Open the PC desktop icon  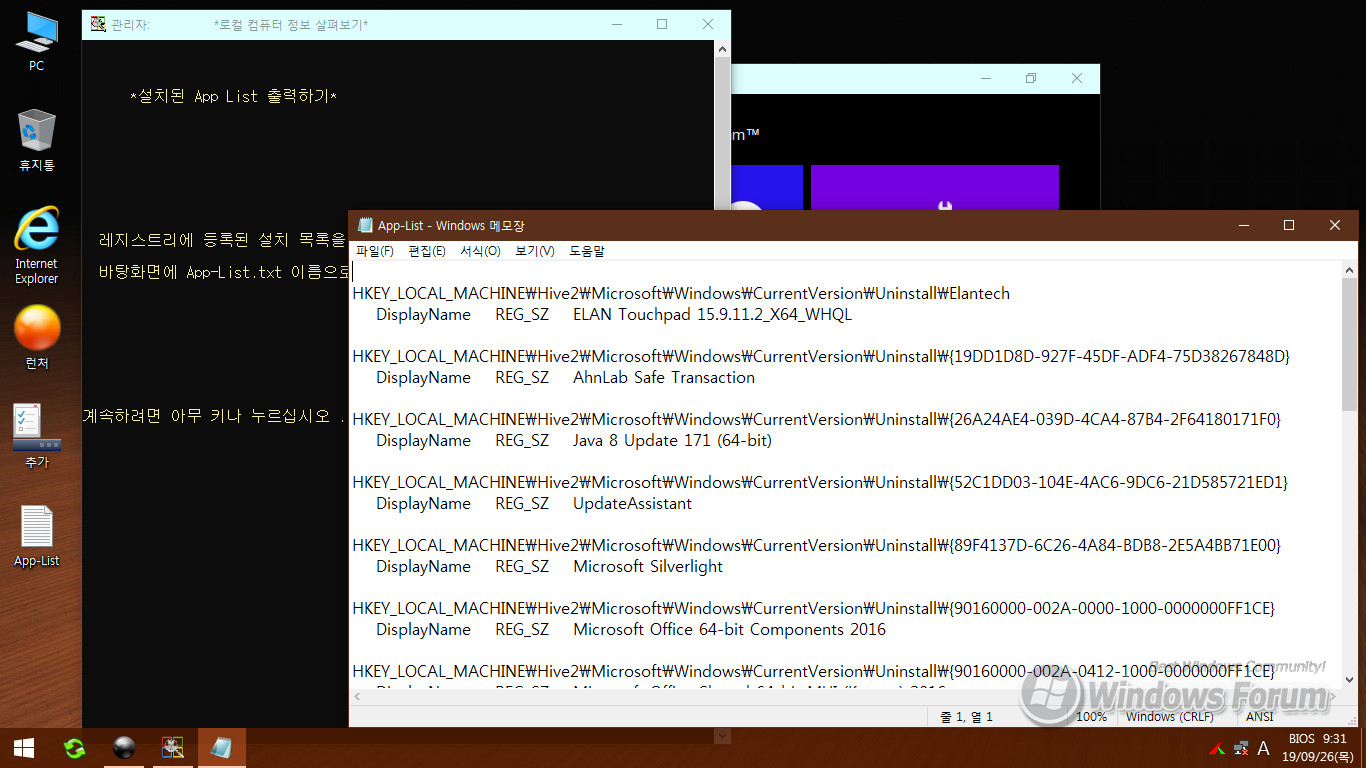coord(36,42)
